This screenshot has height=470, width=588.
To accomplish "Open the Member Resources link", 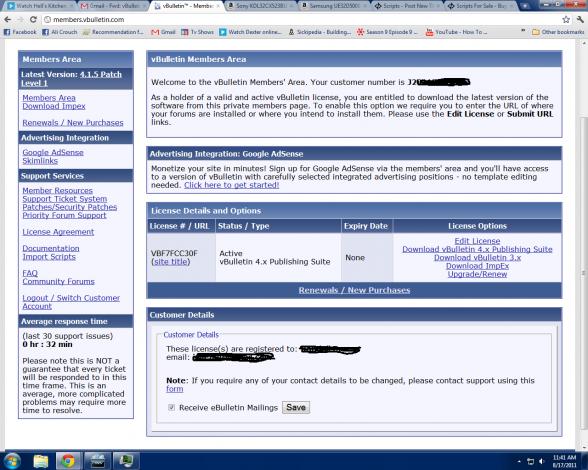I will 57,191.
